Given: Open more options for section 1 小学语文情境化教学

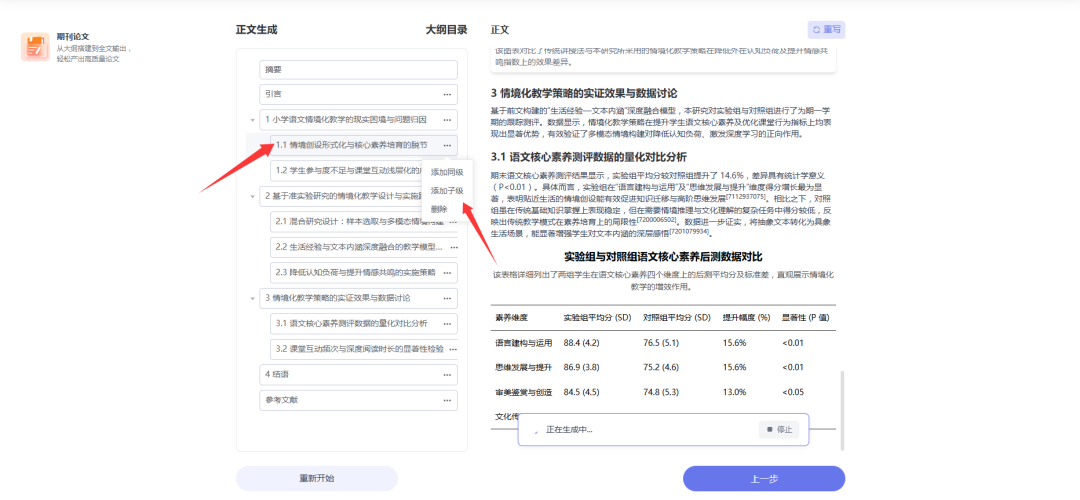Looking at the screenshot, I should pyautogui.click(x=447, y=120).
